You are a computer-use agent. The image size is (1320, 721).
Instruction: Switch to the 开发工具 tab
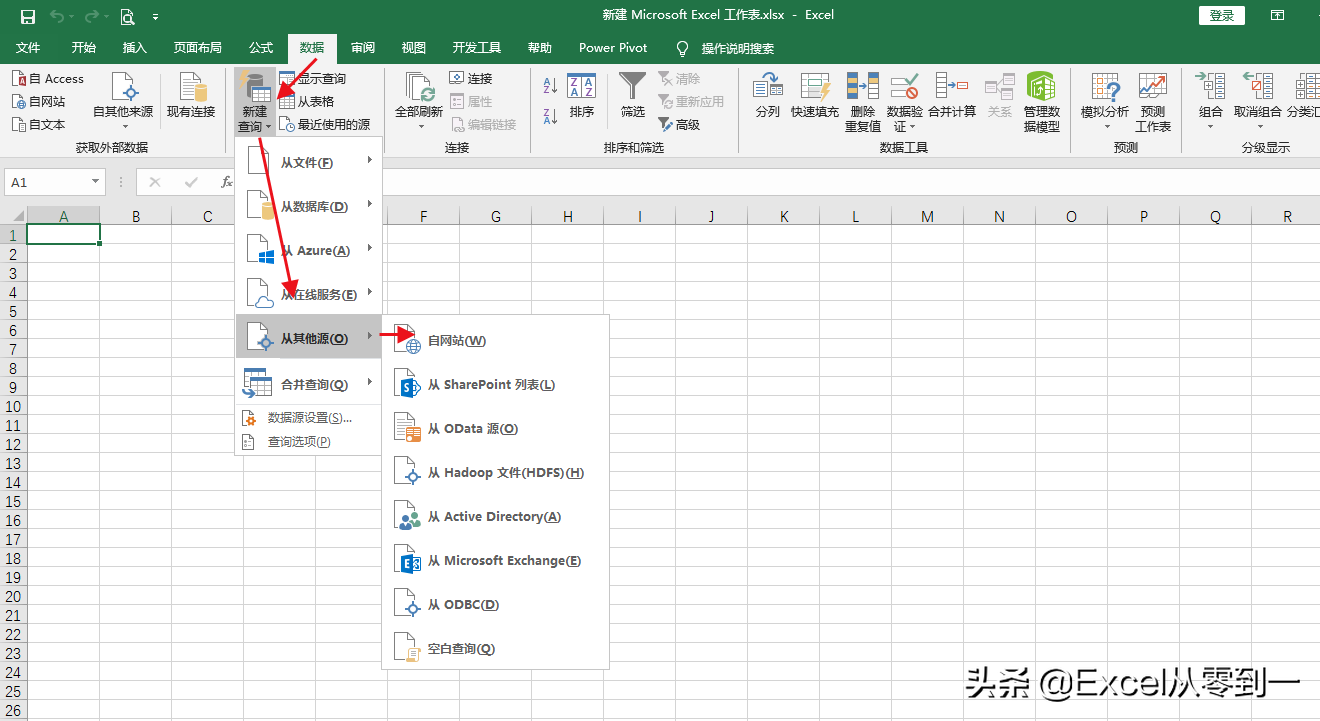pyautogui.click(x=477, y=48)
